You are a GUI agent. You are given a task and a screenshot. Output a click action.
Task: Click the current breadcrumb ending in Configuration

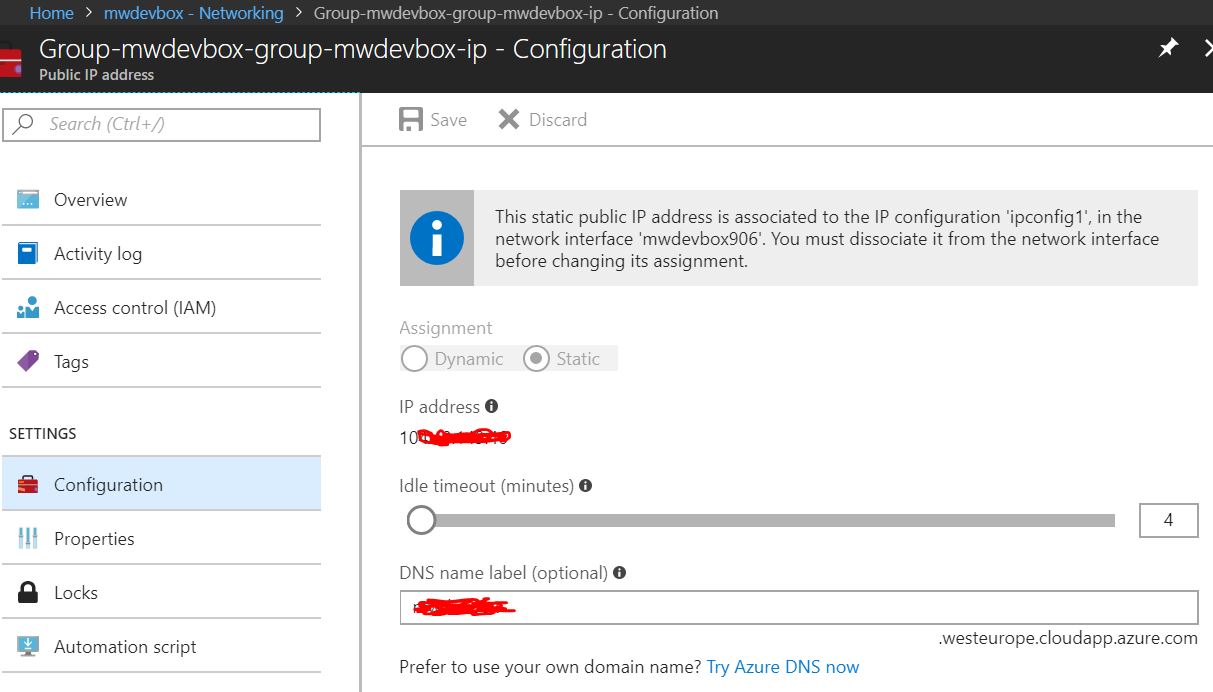516,13
